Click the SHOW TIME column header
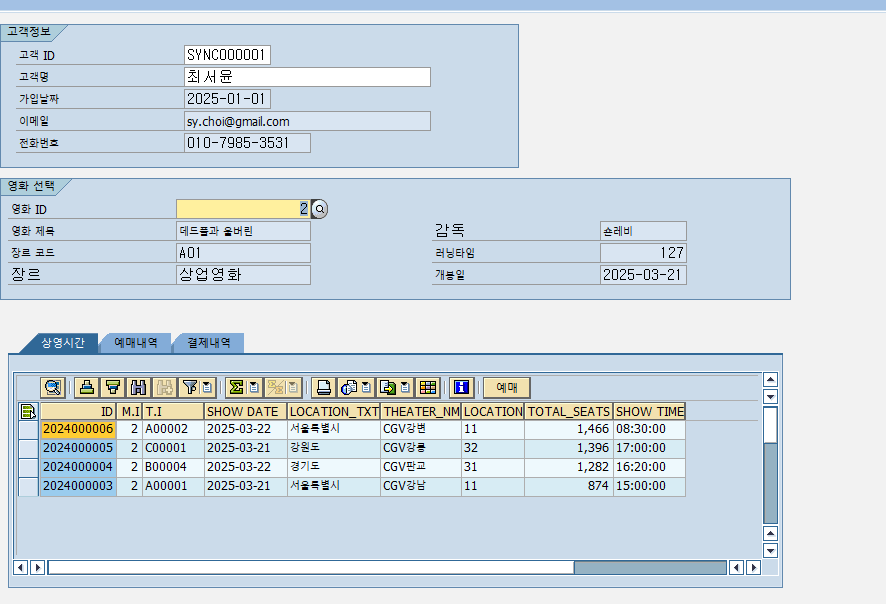The width and height of the screenshot is (886, 604). click(650, 411)
